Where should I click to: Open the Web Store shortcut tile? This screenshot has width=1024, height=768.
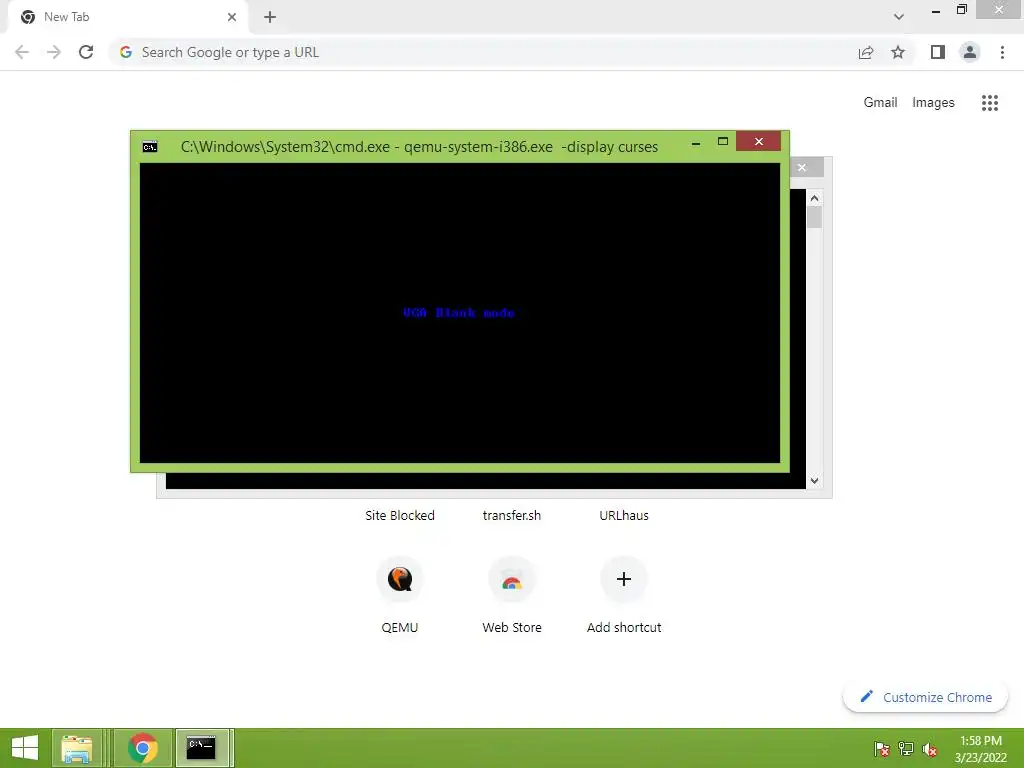point(512,579)
